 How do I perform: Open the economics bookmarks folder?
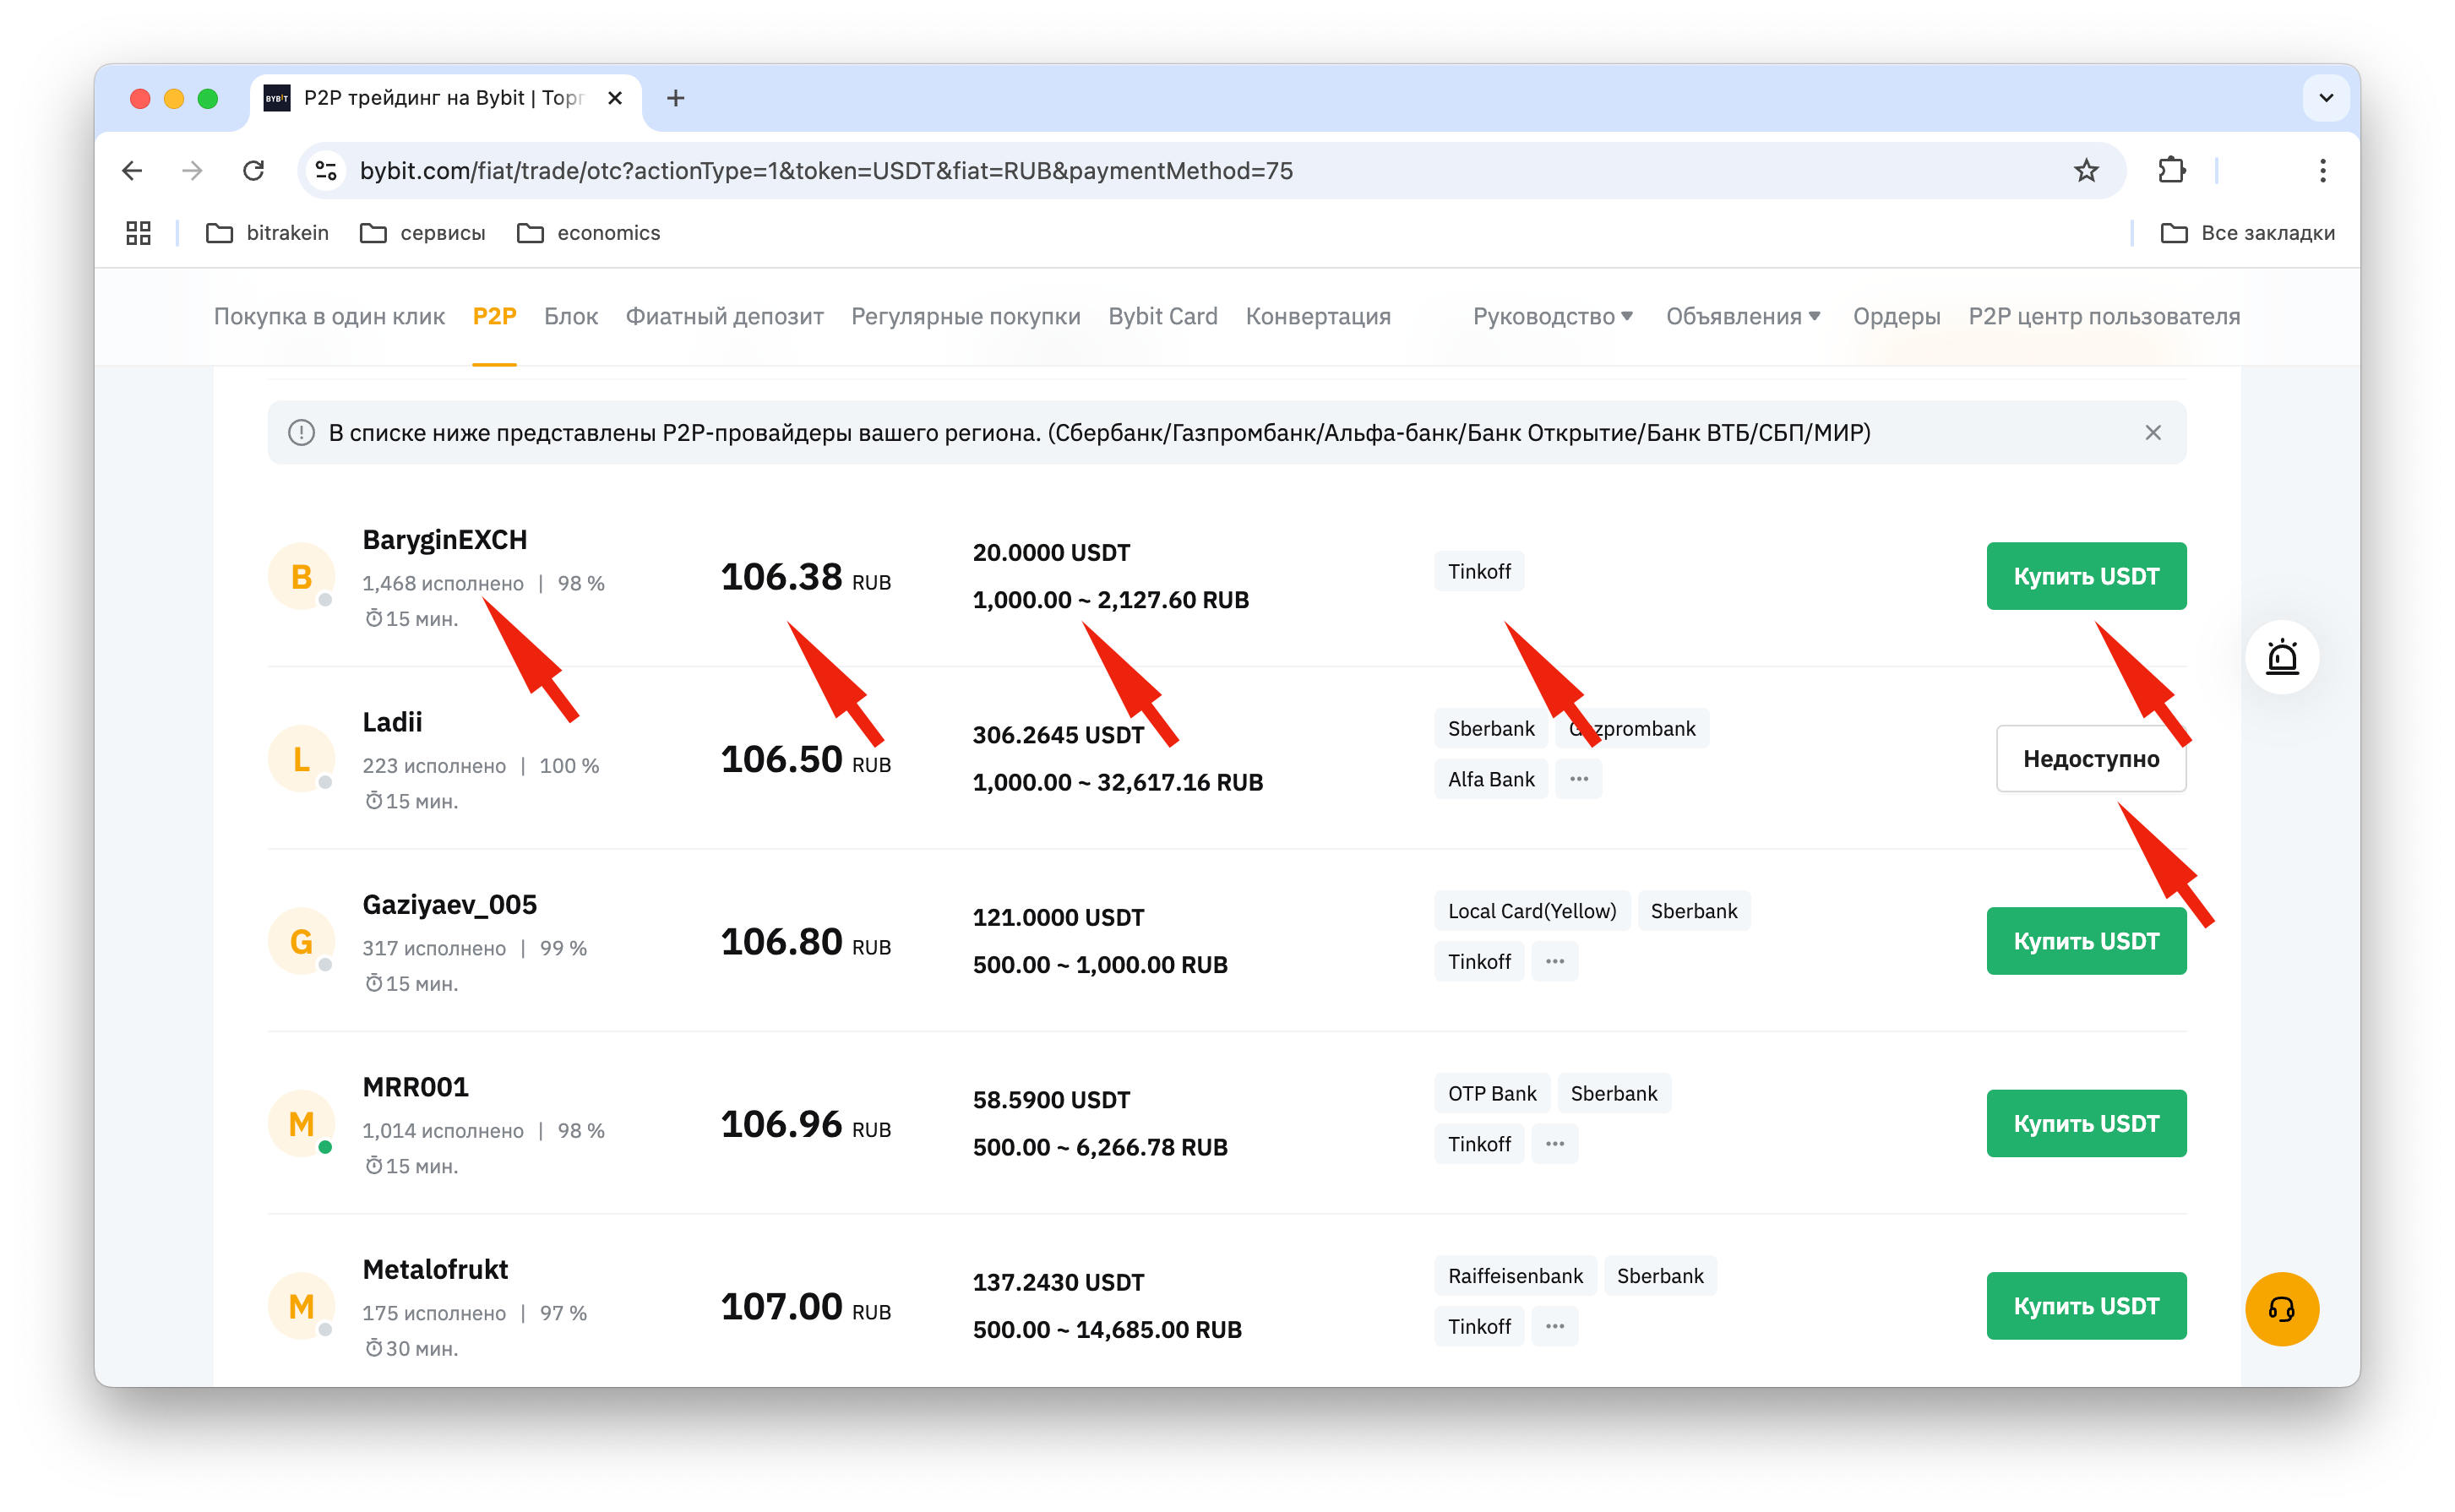[588, 233]
